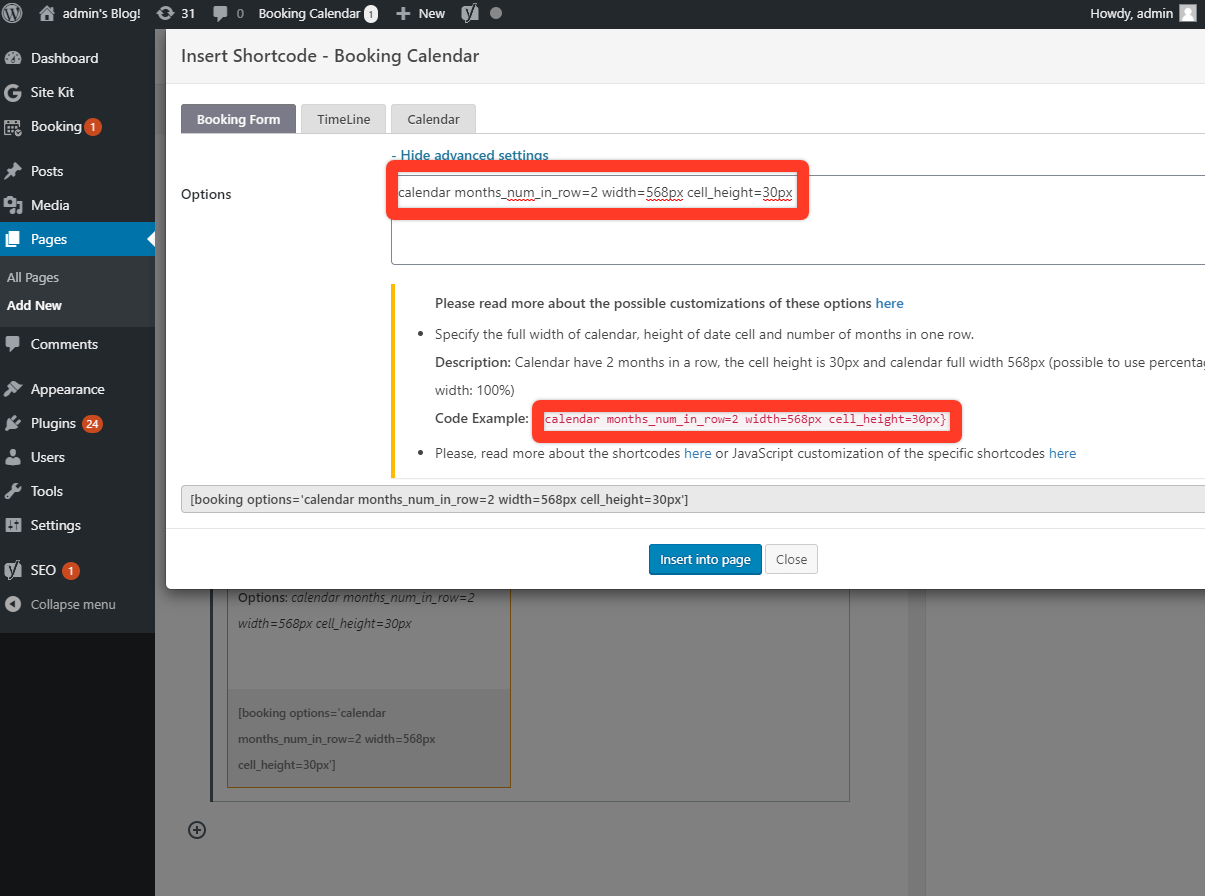Open Site Kit menu item
1205x896 pixels.
pyautogui.click(x=77, y=92)
